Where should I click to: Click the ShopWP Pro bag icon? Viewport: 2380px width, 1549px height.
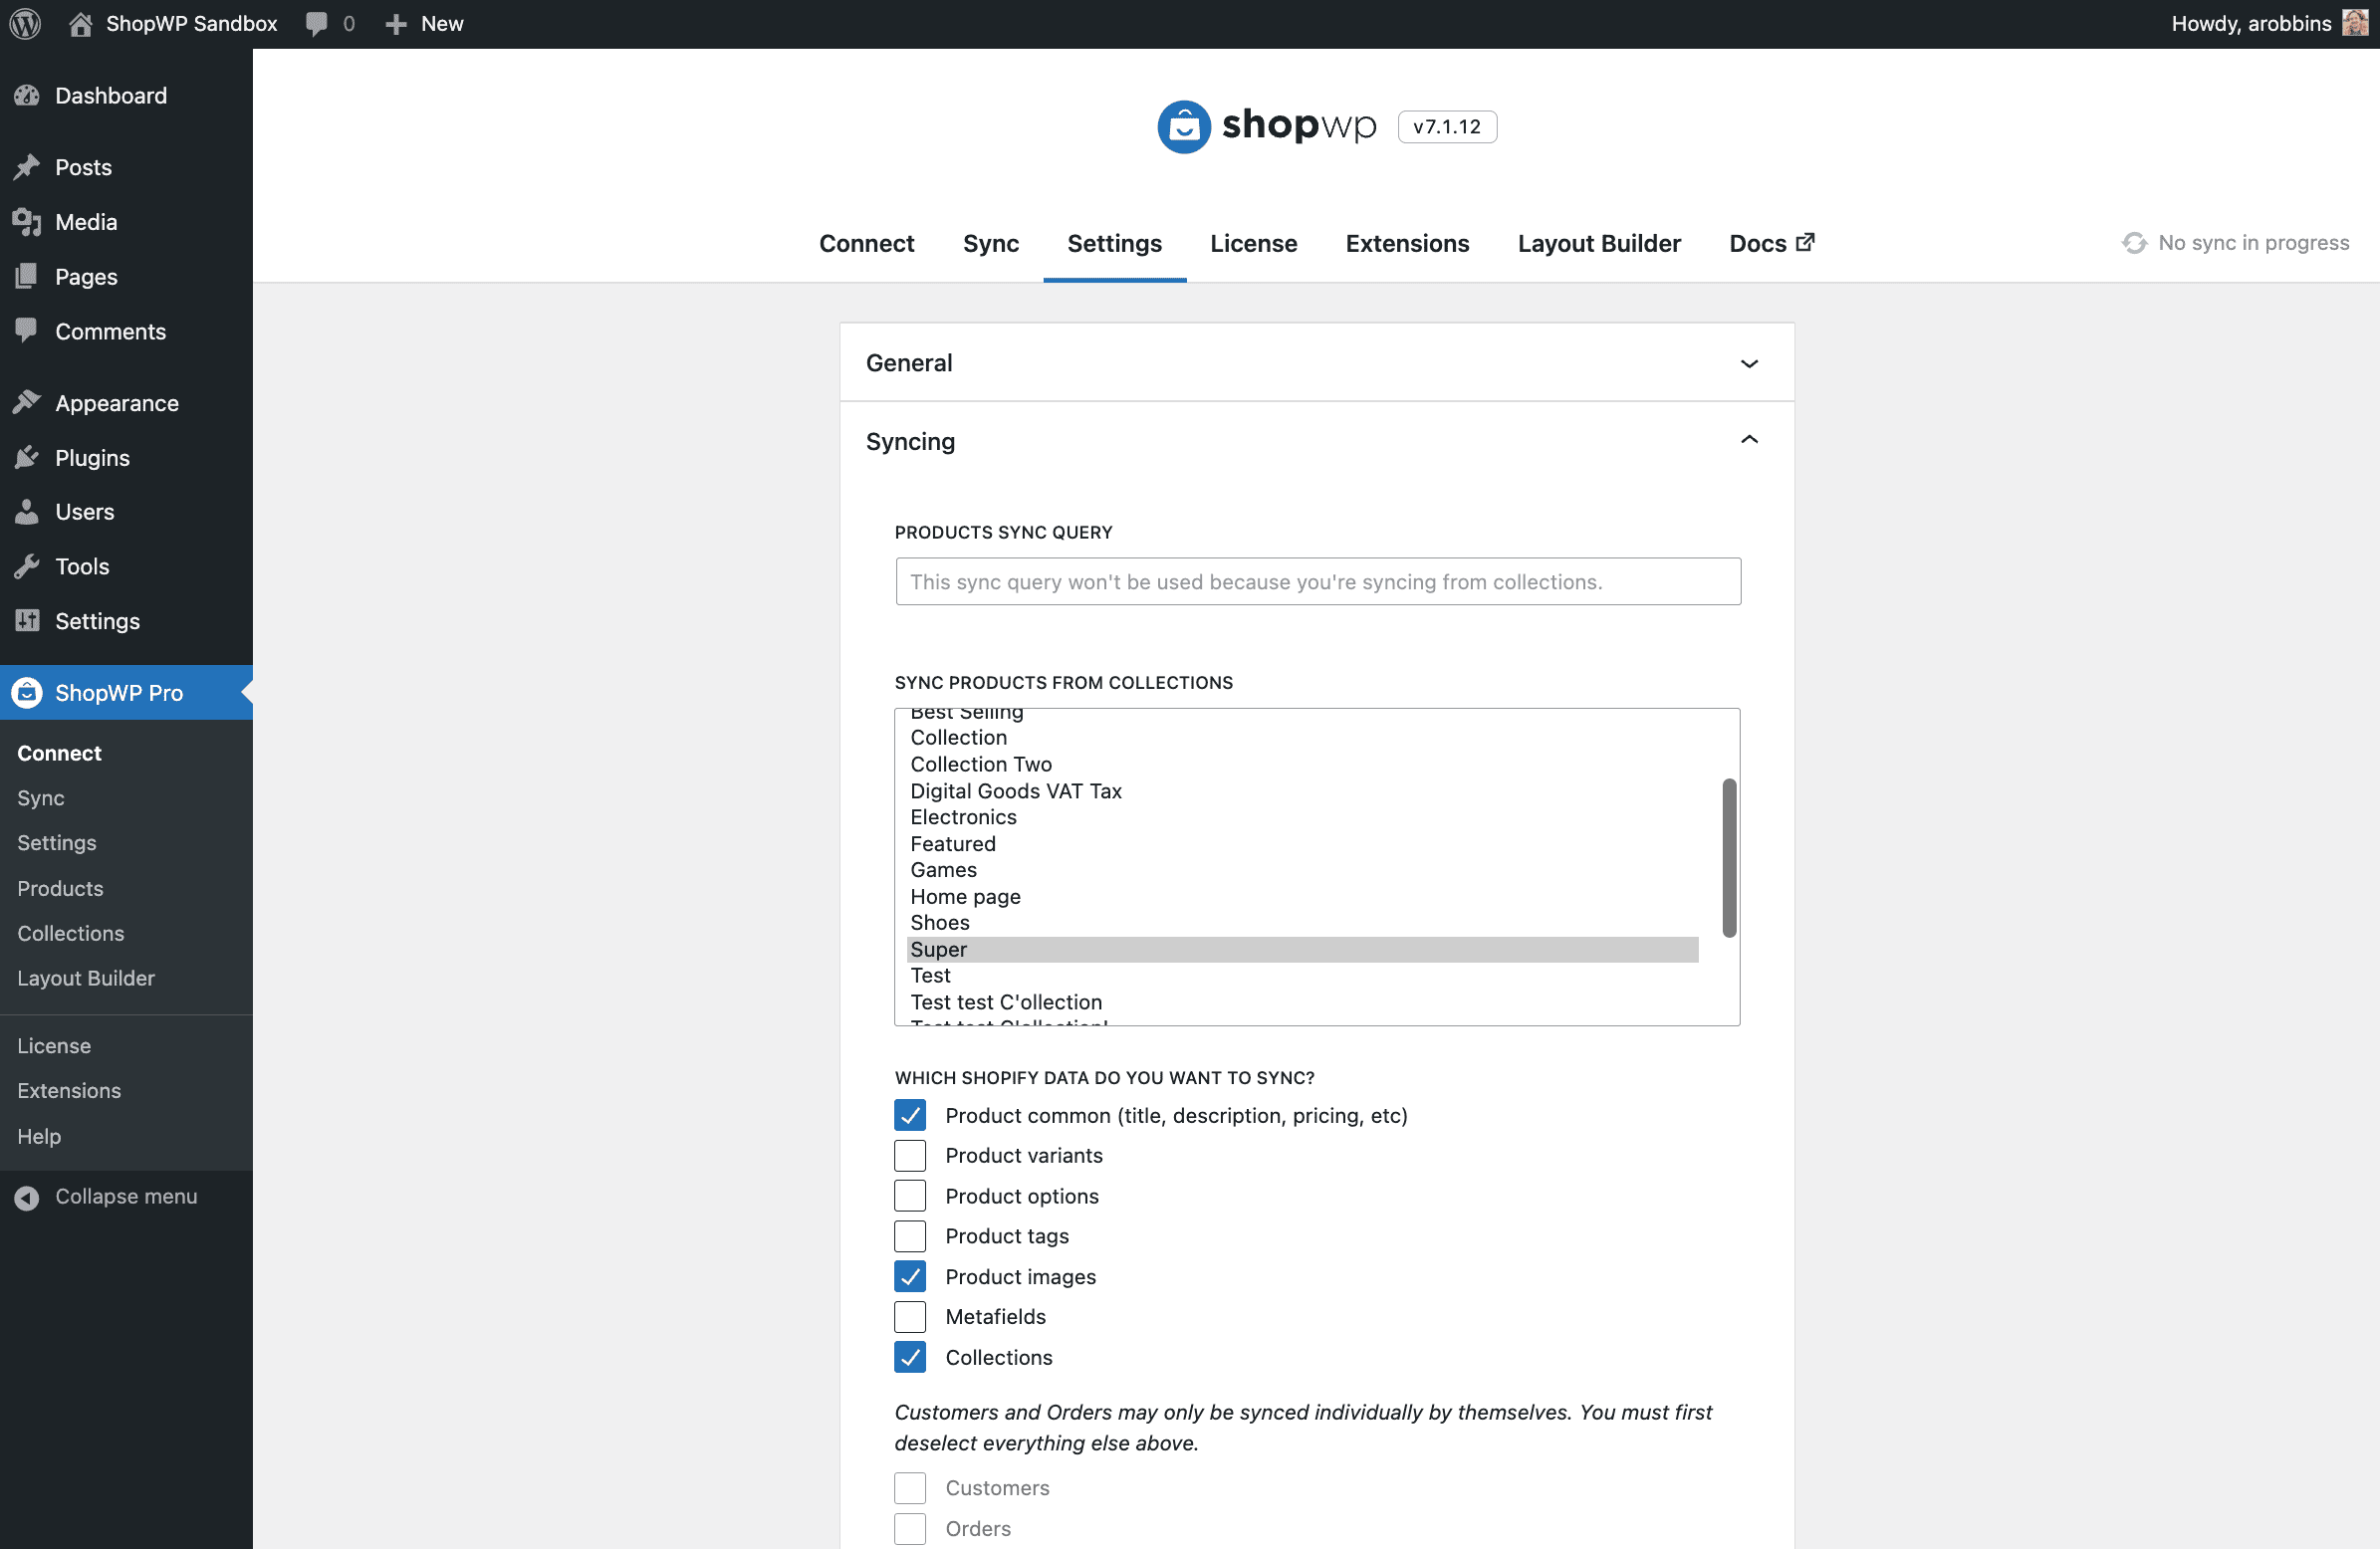[x=27, y=693]
